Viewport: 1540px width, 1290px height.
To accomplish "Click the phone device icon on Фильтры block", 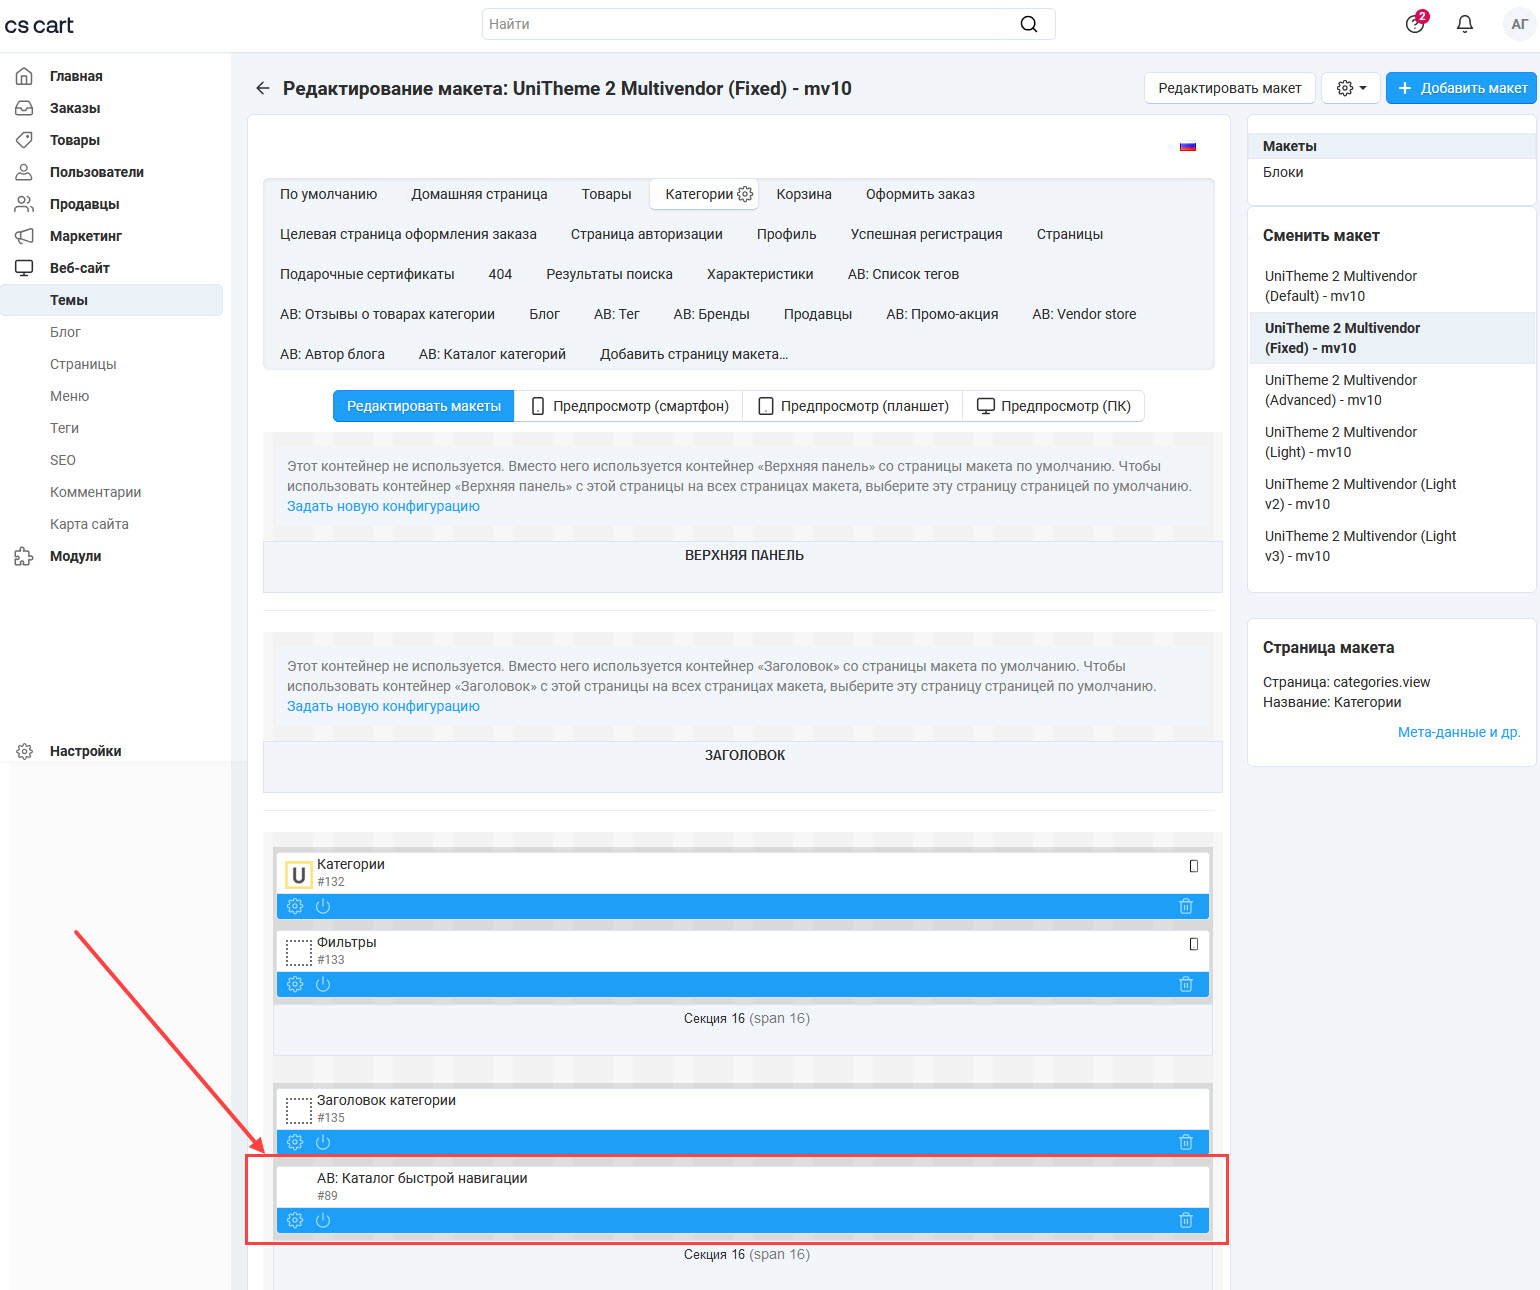I will tap(1193, 944).
